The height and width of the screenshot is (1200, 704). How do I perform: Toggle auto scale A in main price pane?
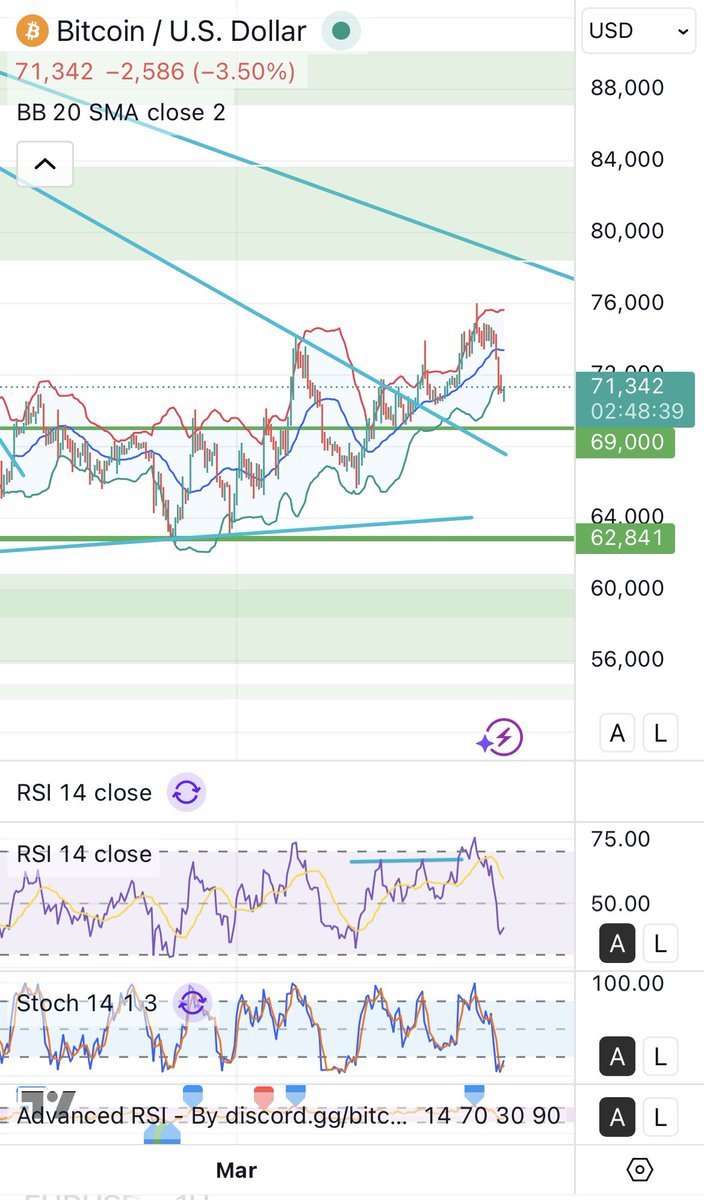(x=618, y=733)
